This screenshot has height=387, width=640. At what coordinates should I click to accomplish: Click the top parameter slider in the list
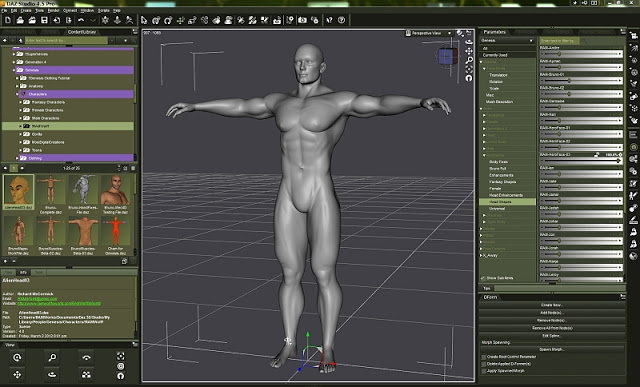coord(581,54)
